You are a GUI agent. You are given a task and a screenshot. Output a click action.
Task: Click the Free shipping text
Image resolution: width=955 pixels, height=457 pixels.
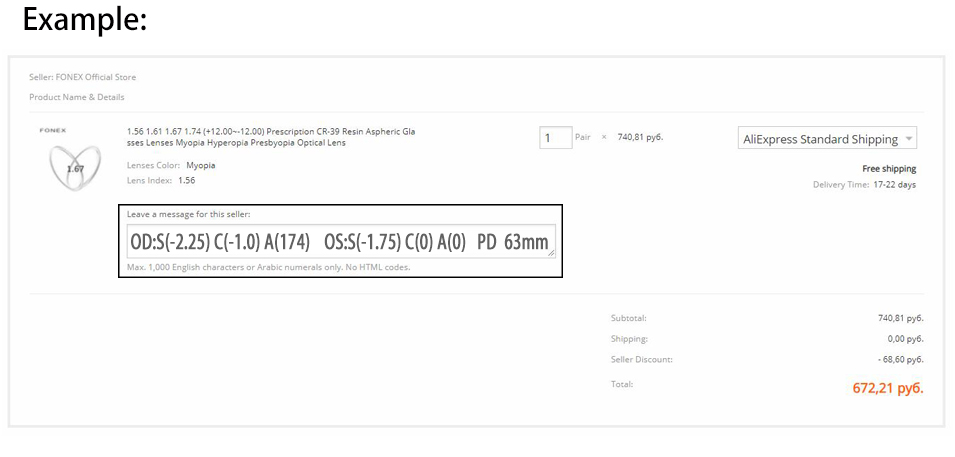pyautogui.click(x=888, y=169)
